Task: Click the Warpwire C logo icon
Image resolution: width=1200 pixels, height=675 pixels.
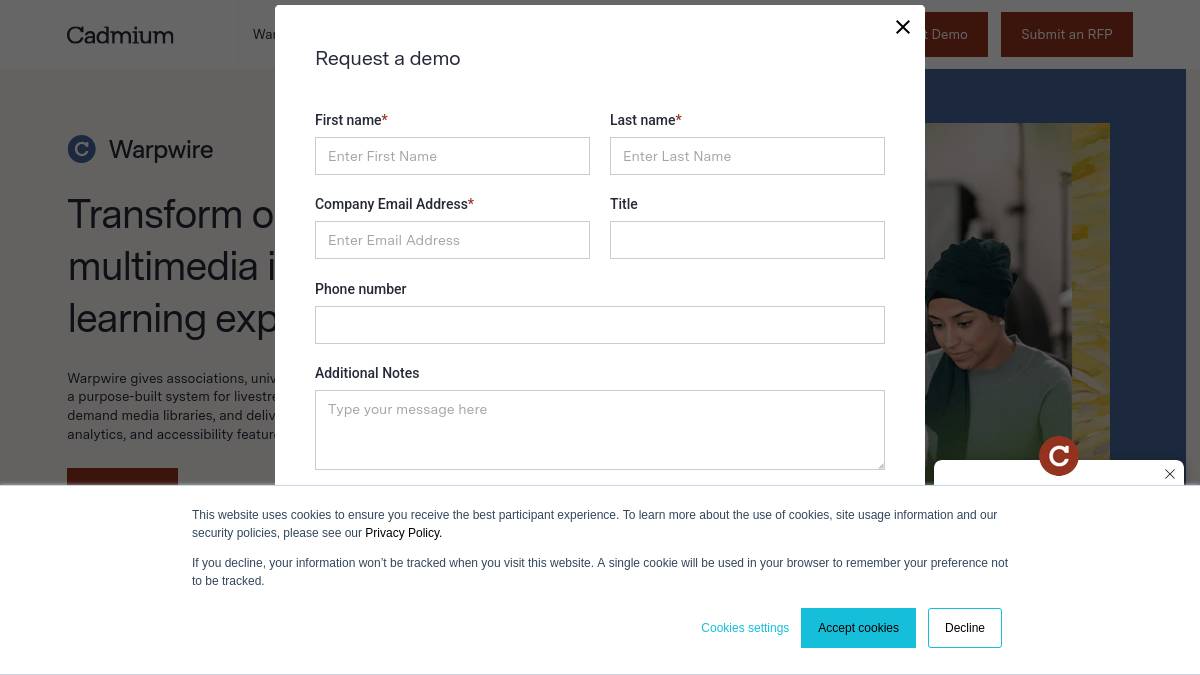Action: [81, 149]
